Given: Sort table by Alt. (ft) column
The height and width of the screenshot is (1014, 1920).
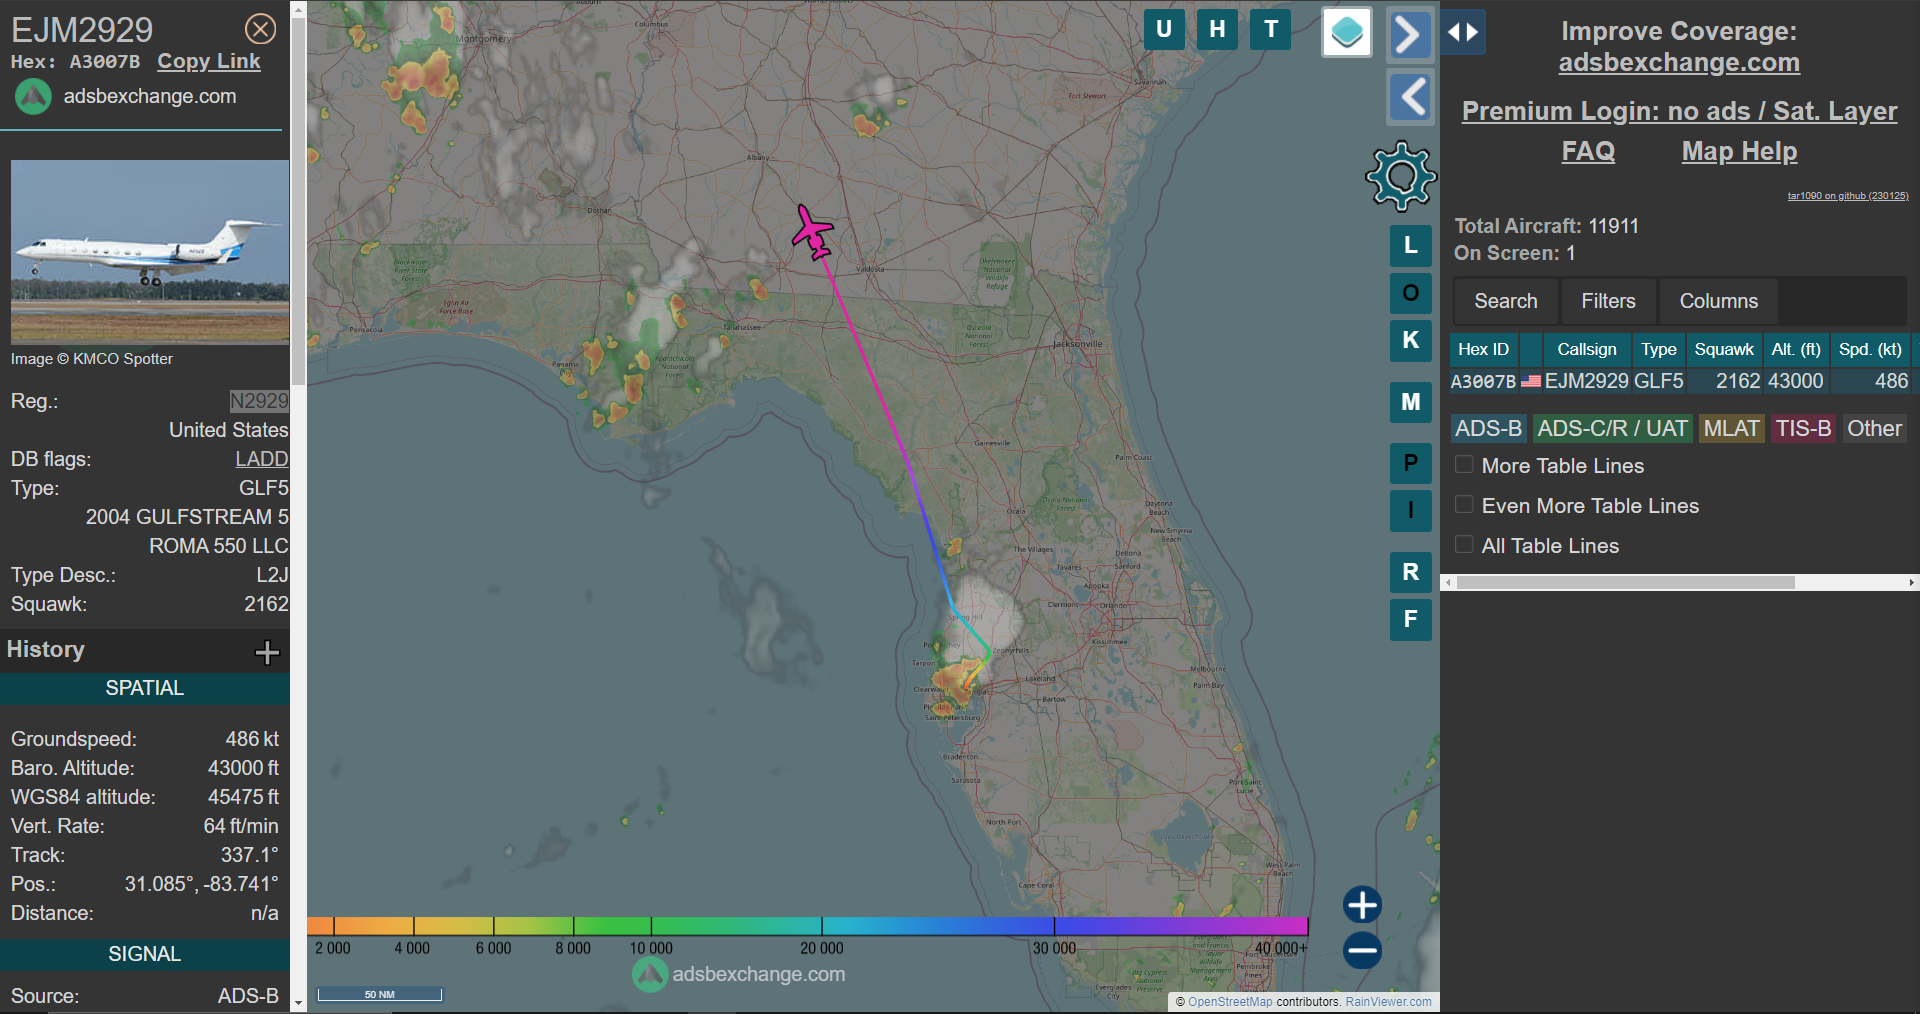Looking at the screenshot, I should 1795,350.
